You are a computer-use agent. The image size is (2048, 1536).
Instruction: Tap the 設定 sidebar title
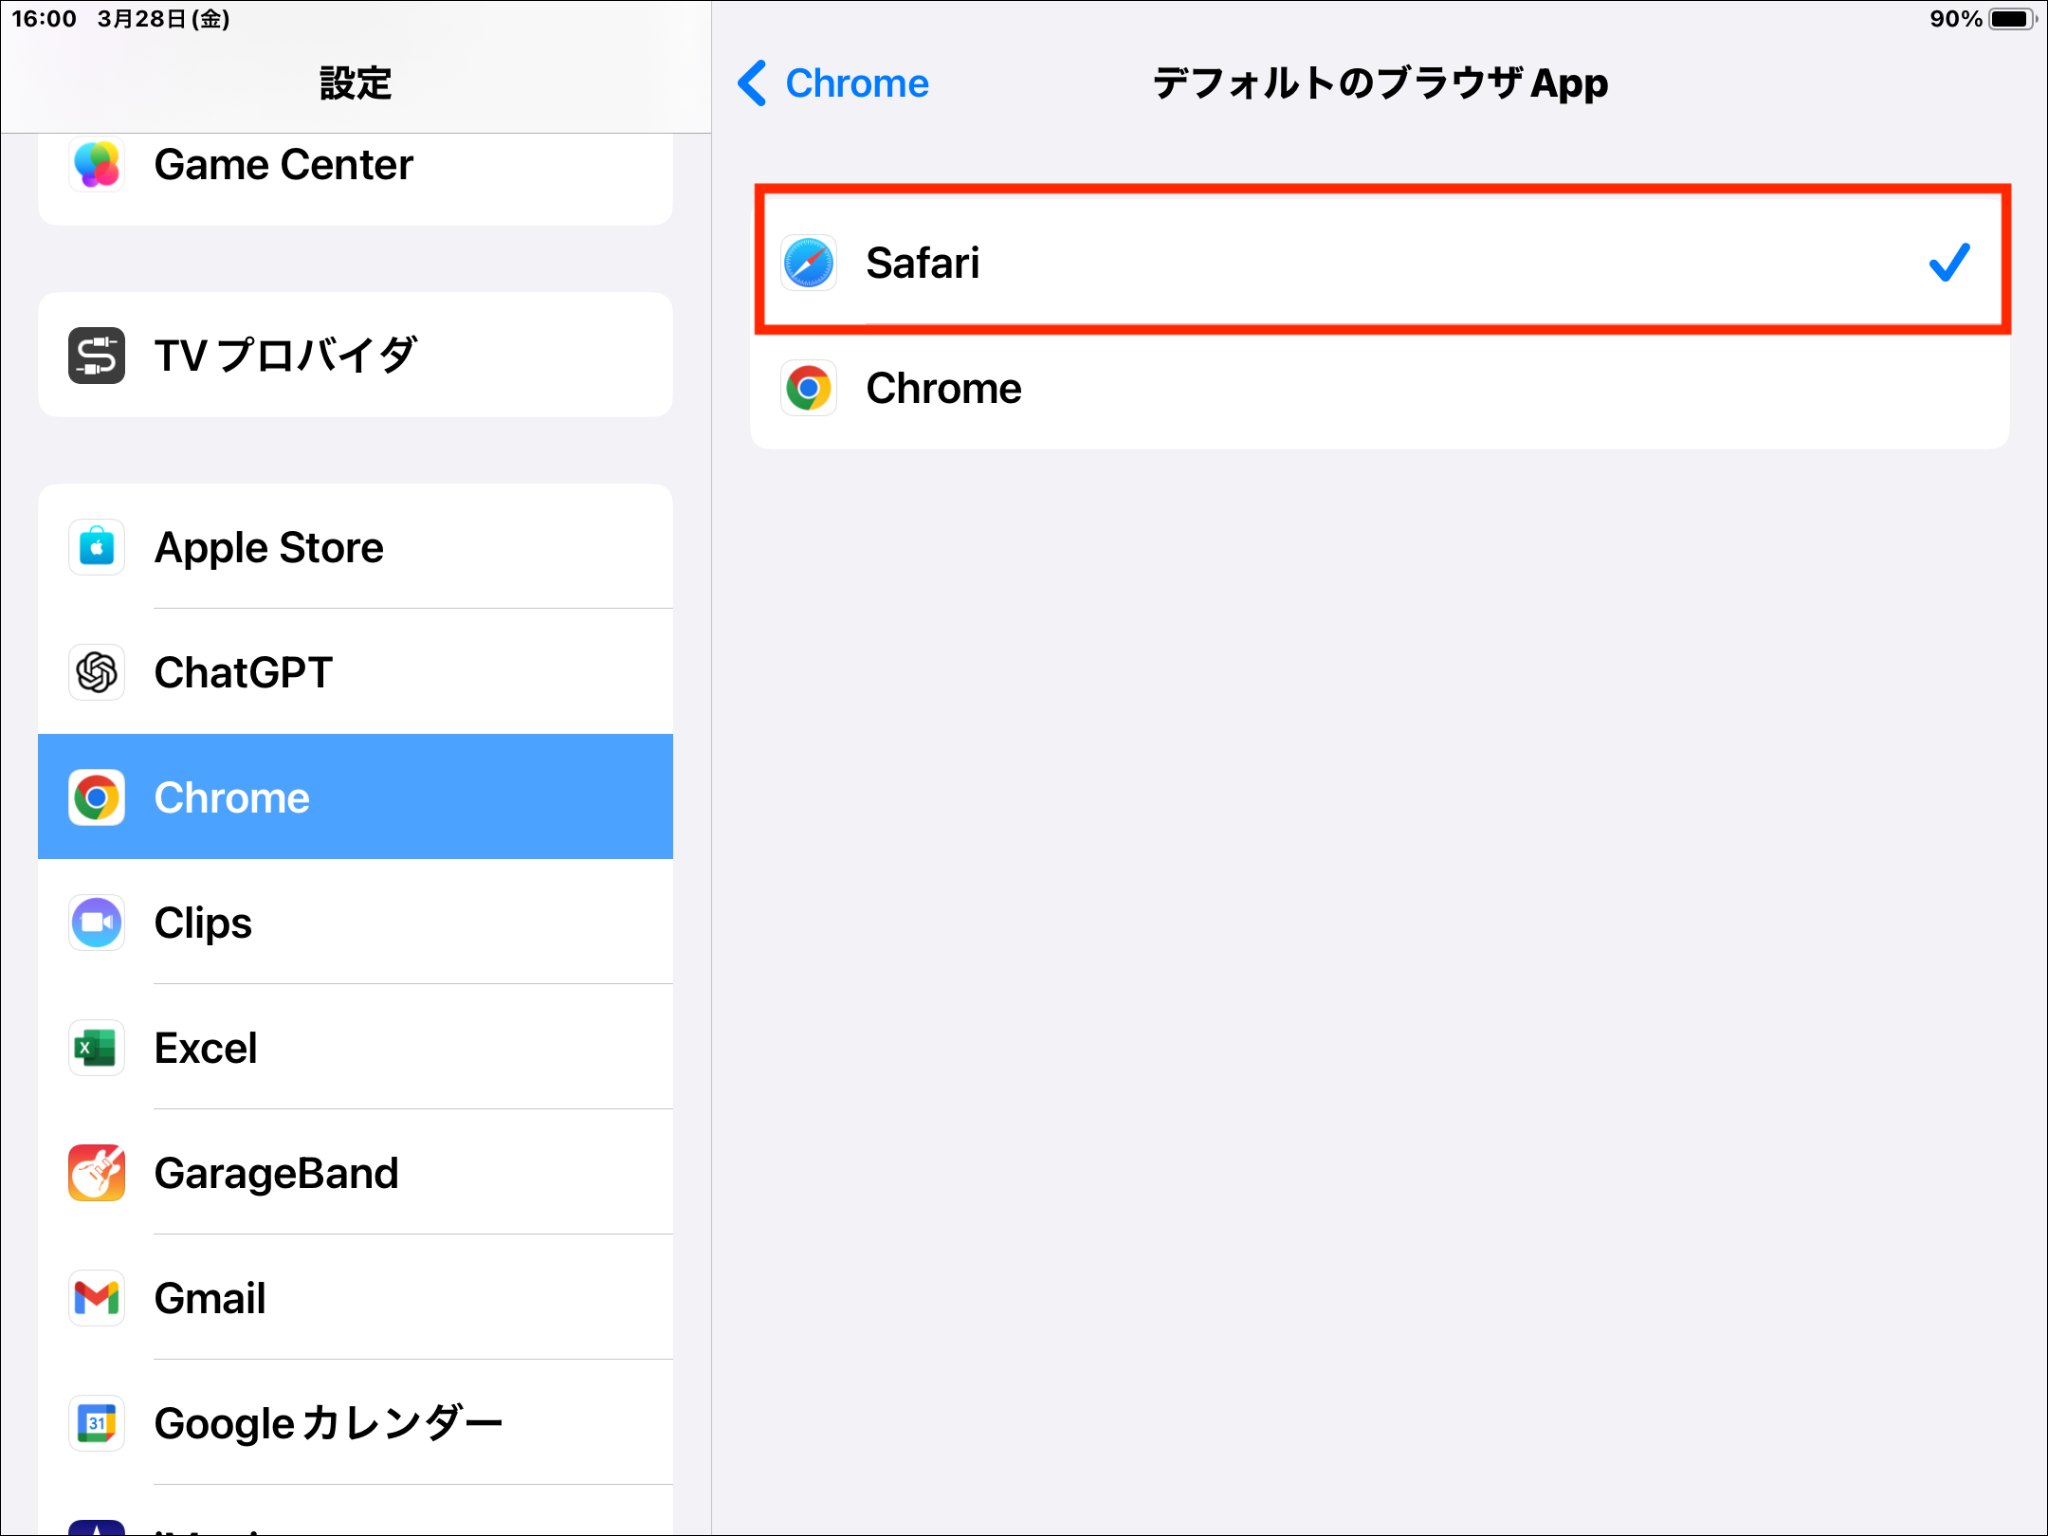355,83
